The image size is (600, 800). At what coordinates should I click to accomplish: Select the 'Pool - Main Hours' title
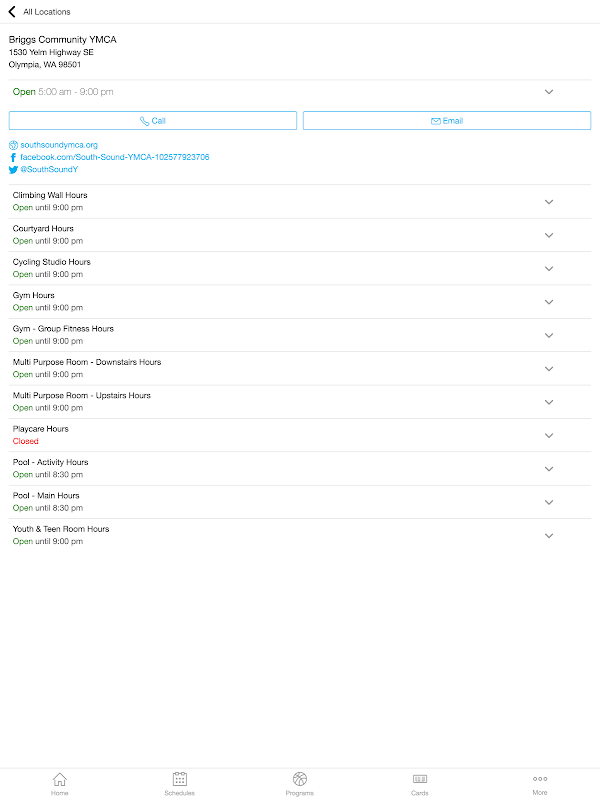tap(46, 496)
